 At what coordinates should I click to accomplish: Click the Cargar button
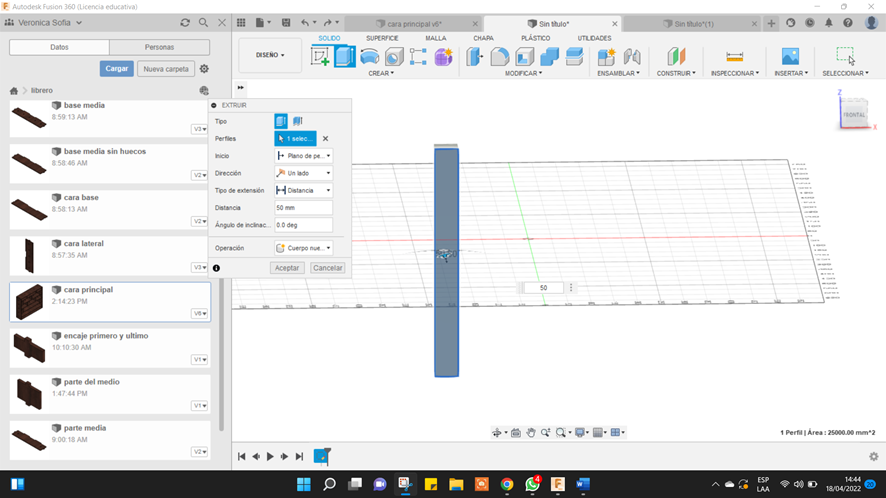point(116,68)
